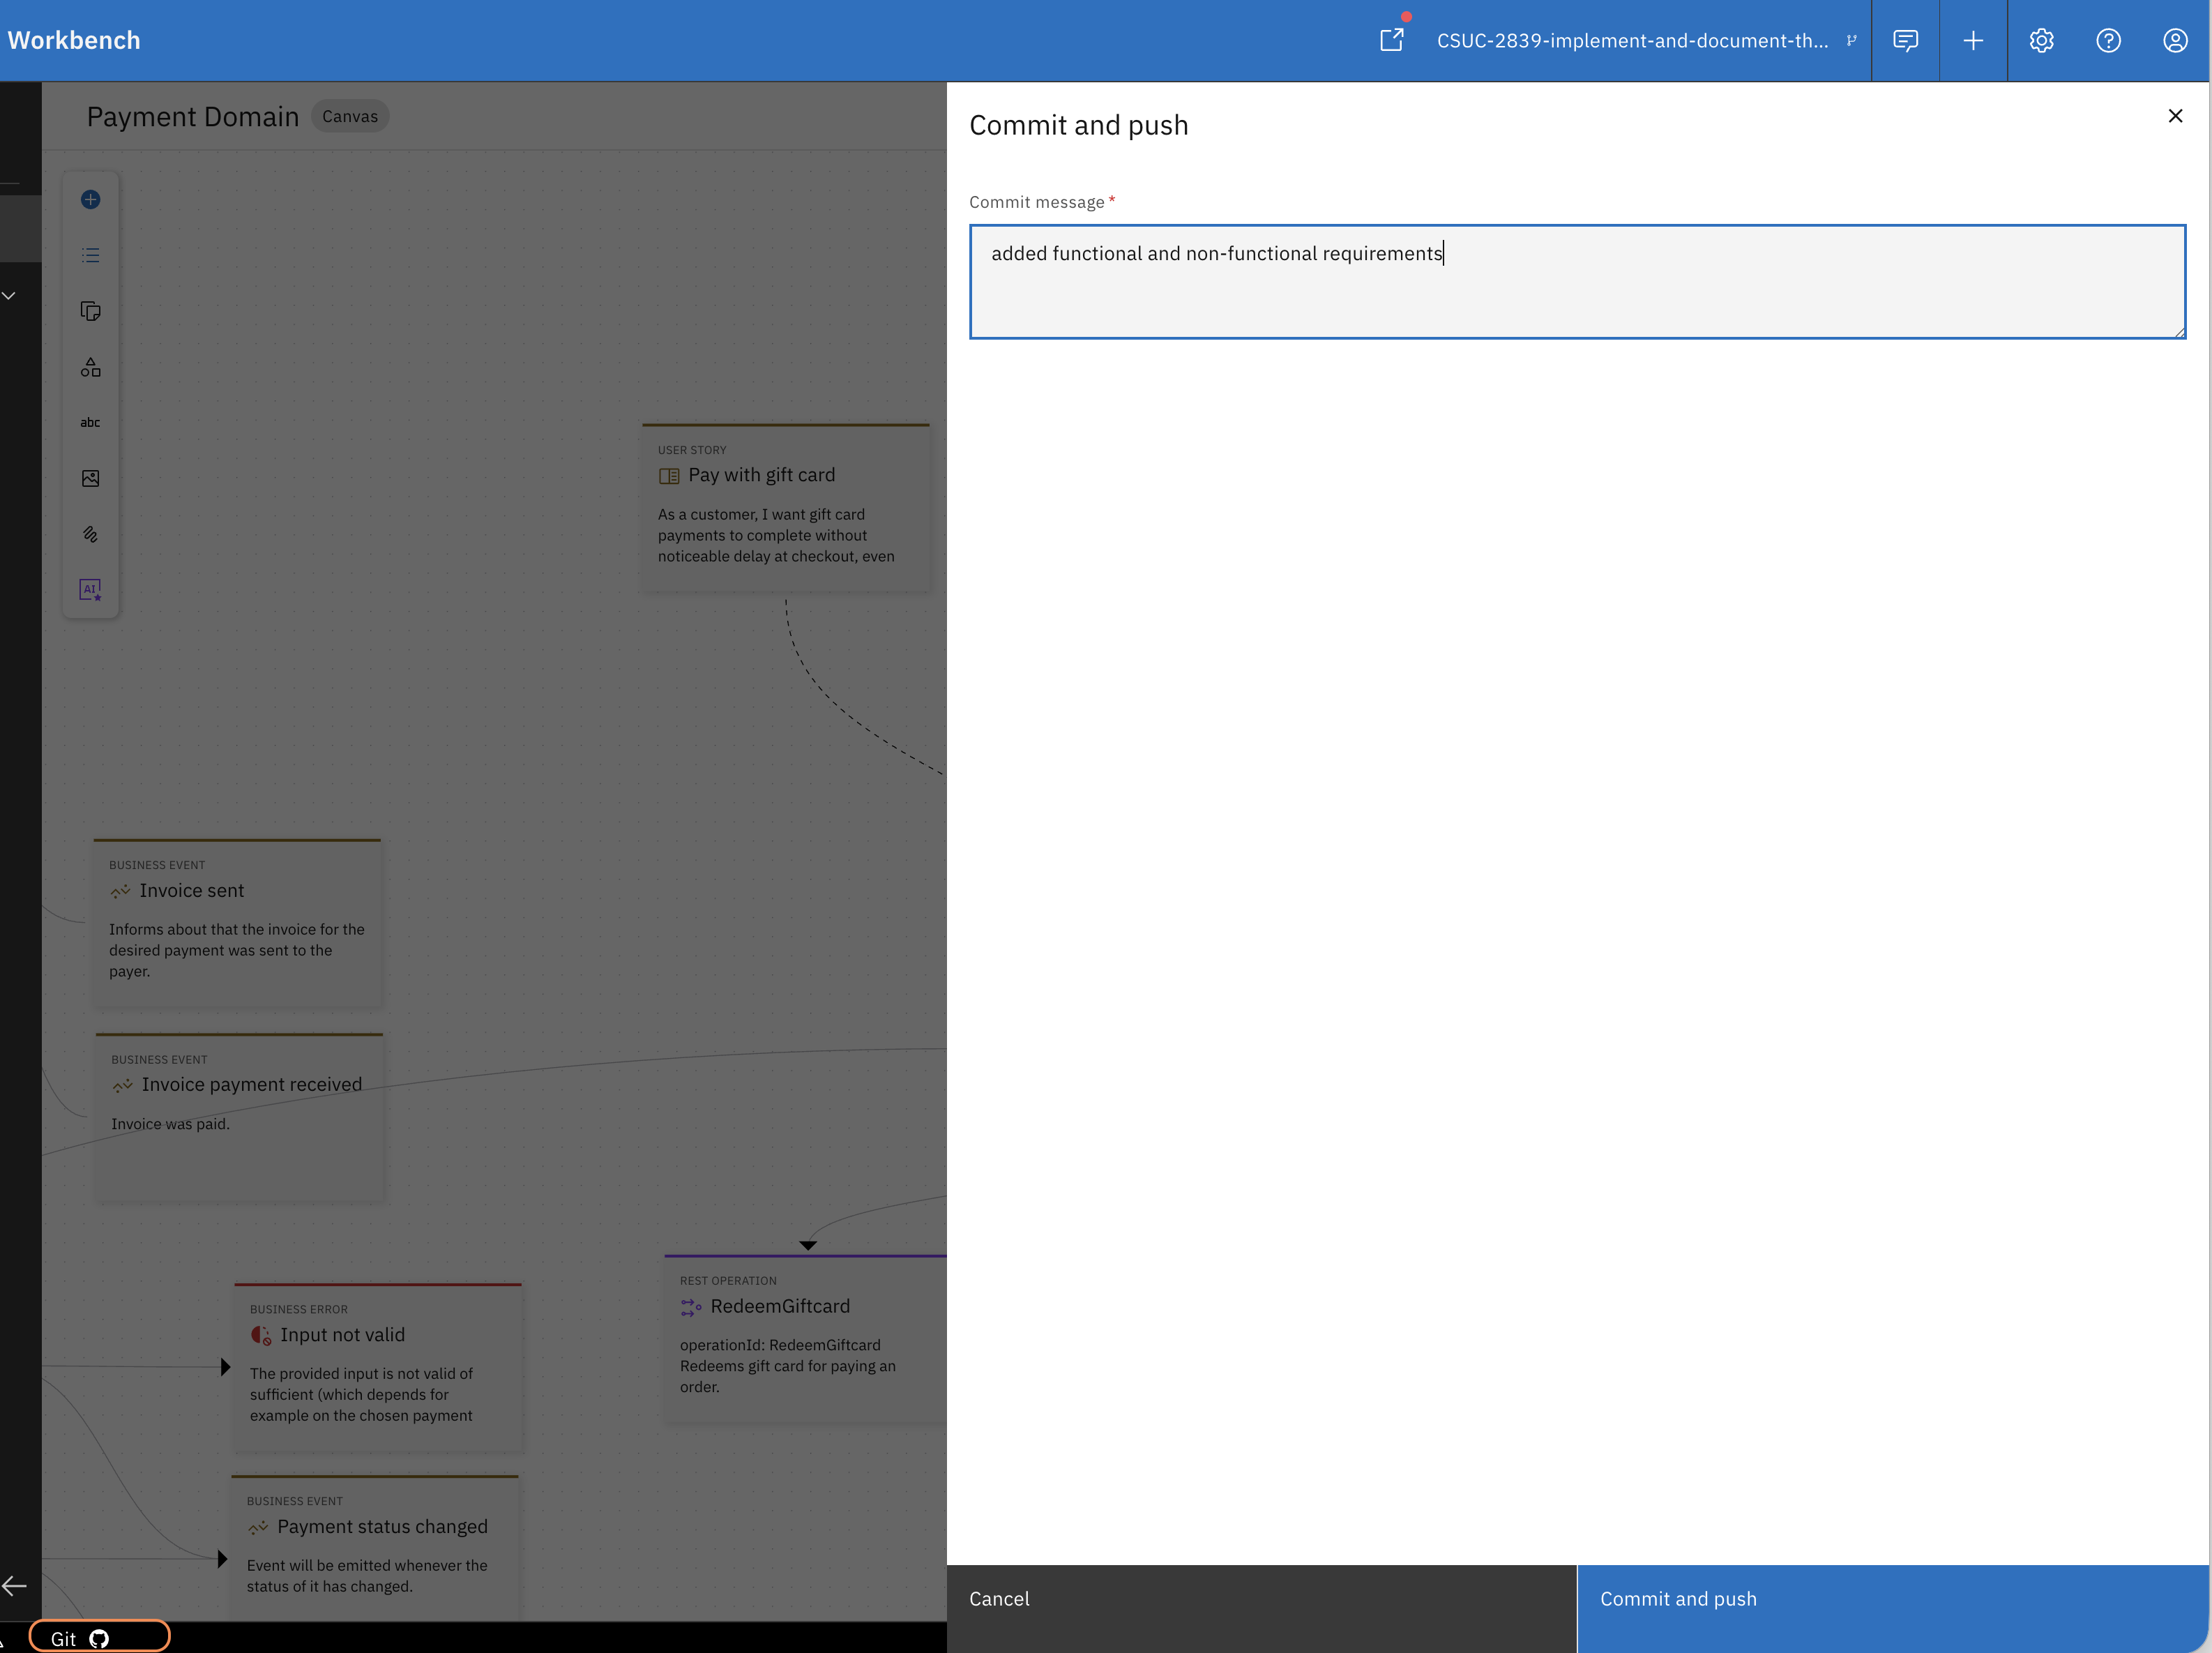Open the user profile icon
The height and width of the screenshot is (1653, 2212).
(x=2175, y=40)
